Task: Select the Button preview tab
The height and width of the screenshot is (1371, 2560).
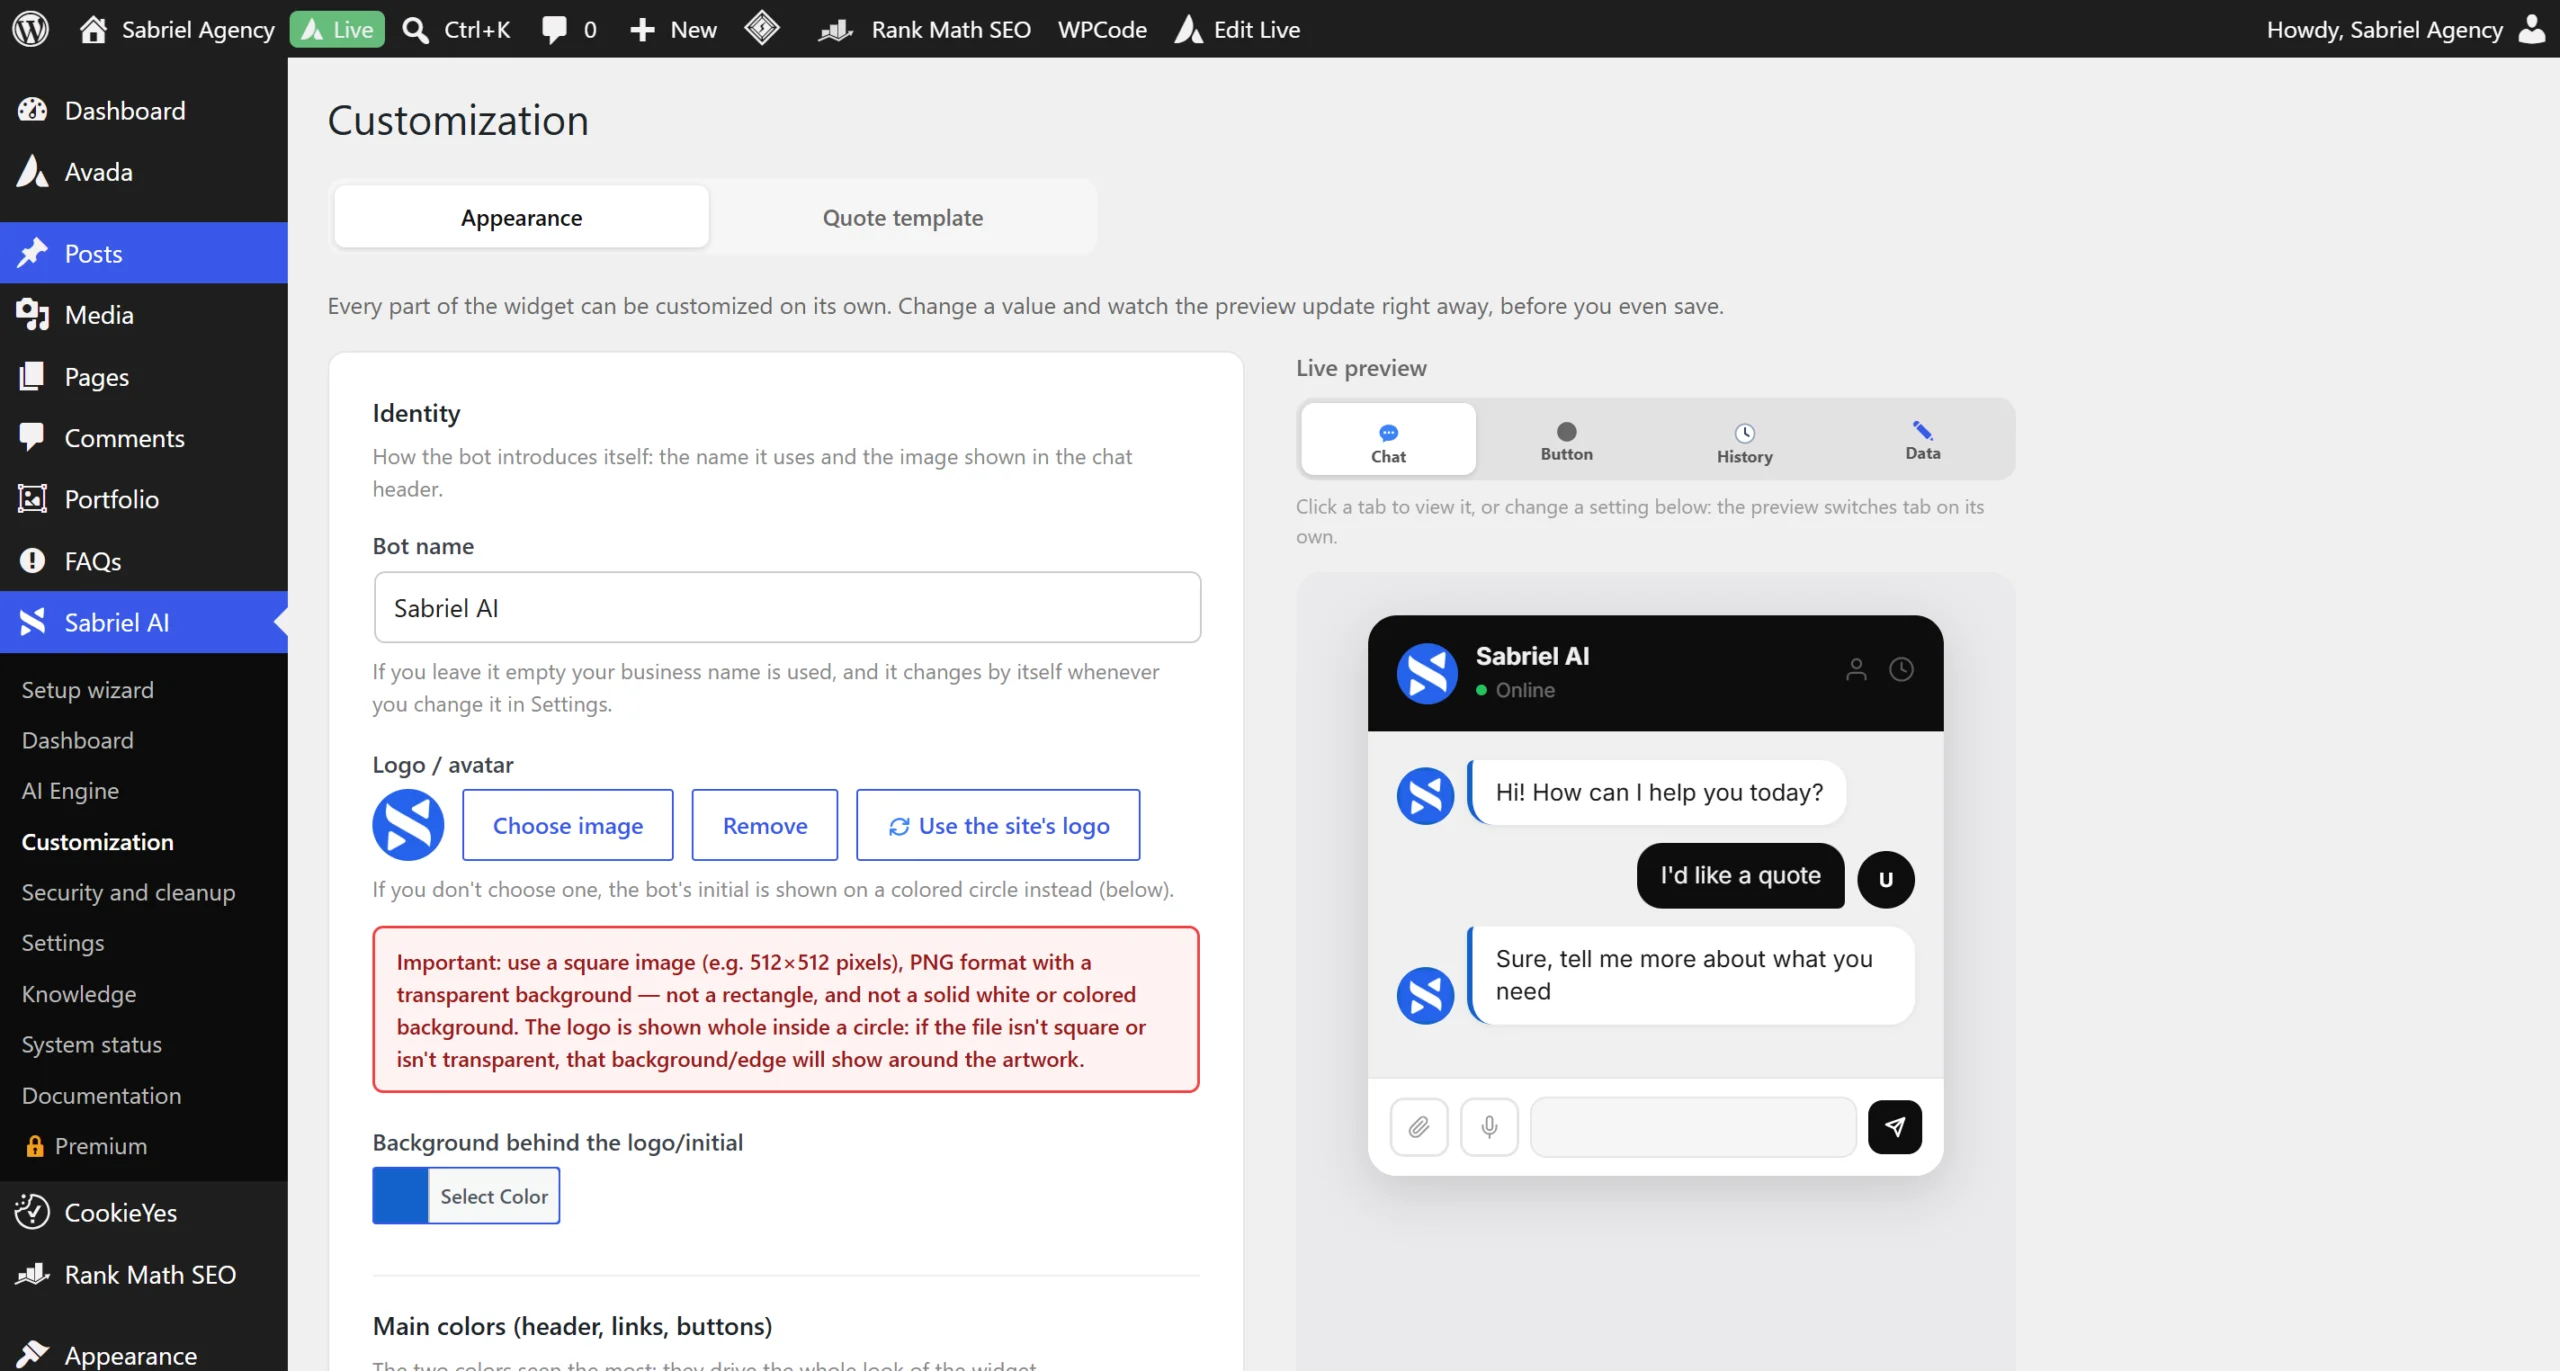Action: tap(1566, 440)
